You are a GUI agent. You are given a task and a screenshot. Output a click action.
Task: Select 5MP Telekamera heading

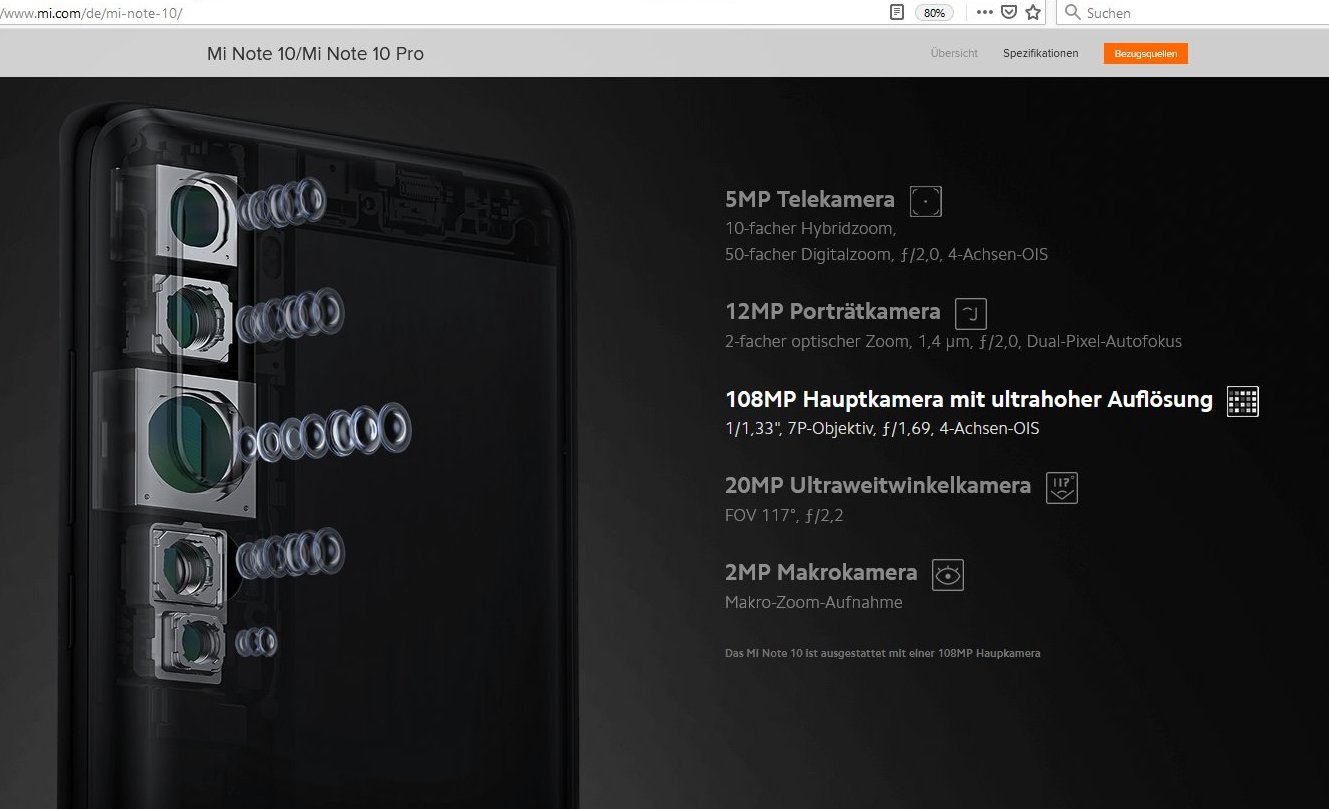pyautogui.click(x=810, y=200)
